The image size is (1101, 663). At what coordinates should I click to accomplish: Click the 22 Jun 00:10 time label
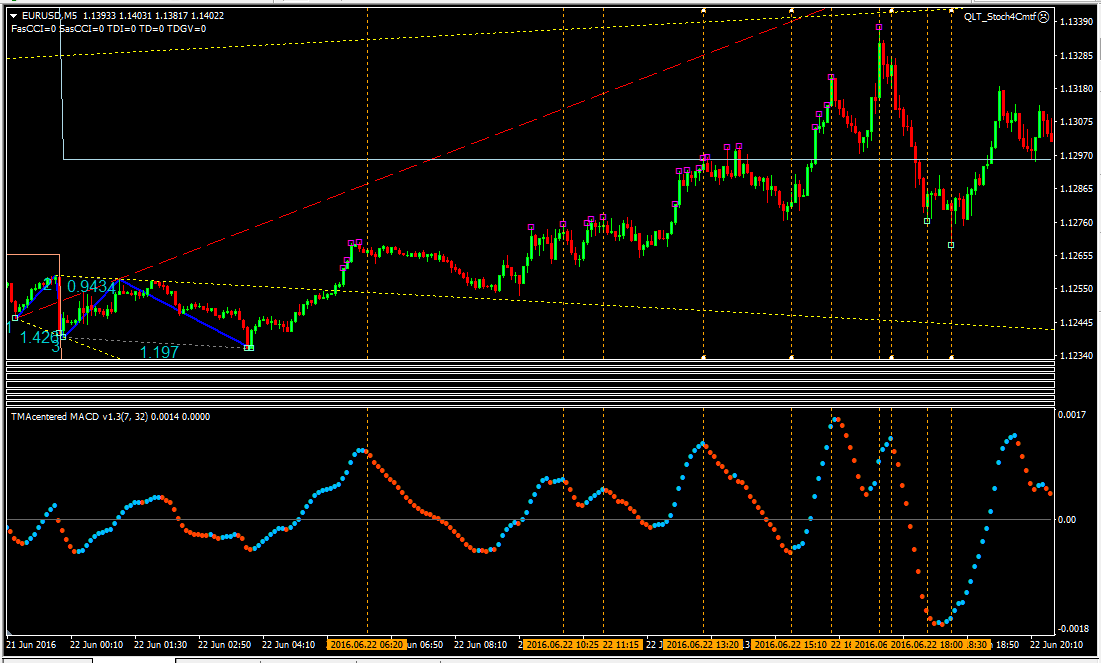(x=96, y=644)
